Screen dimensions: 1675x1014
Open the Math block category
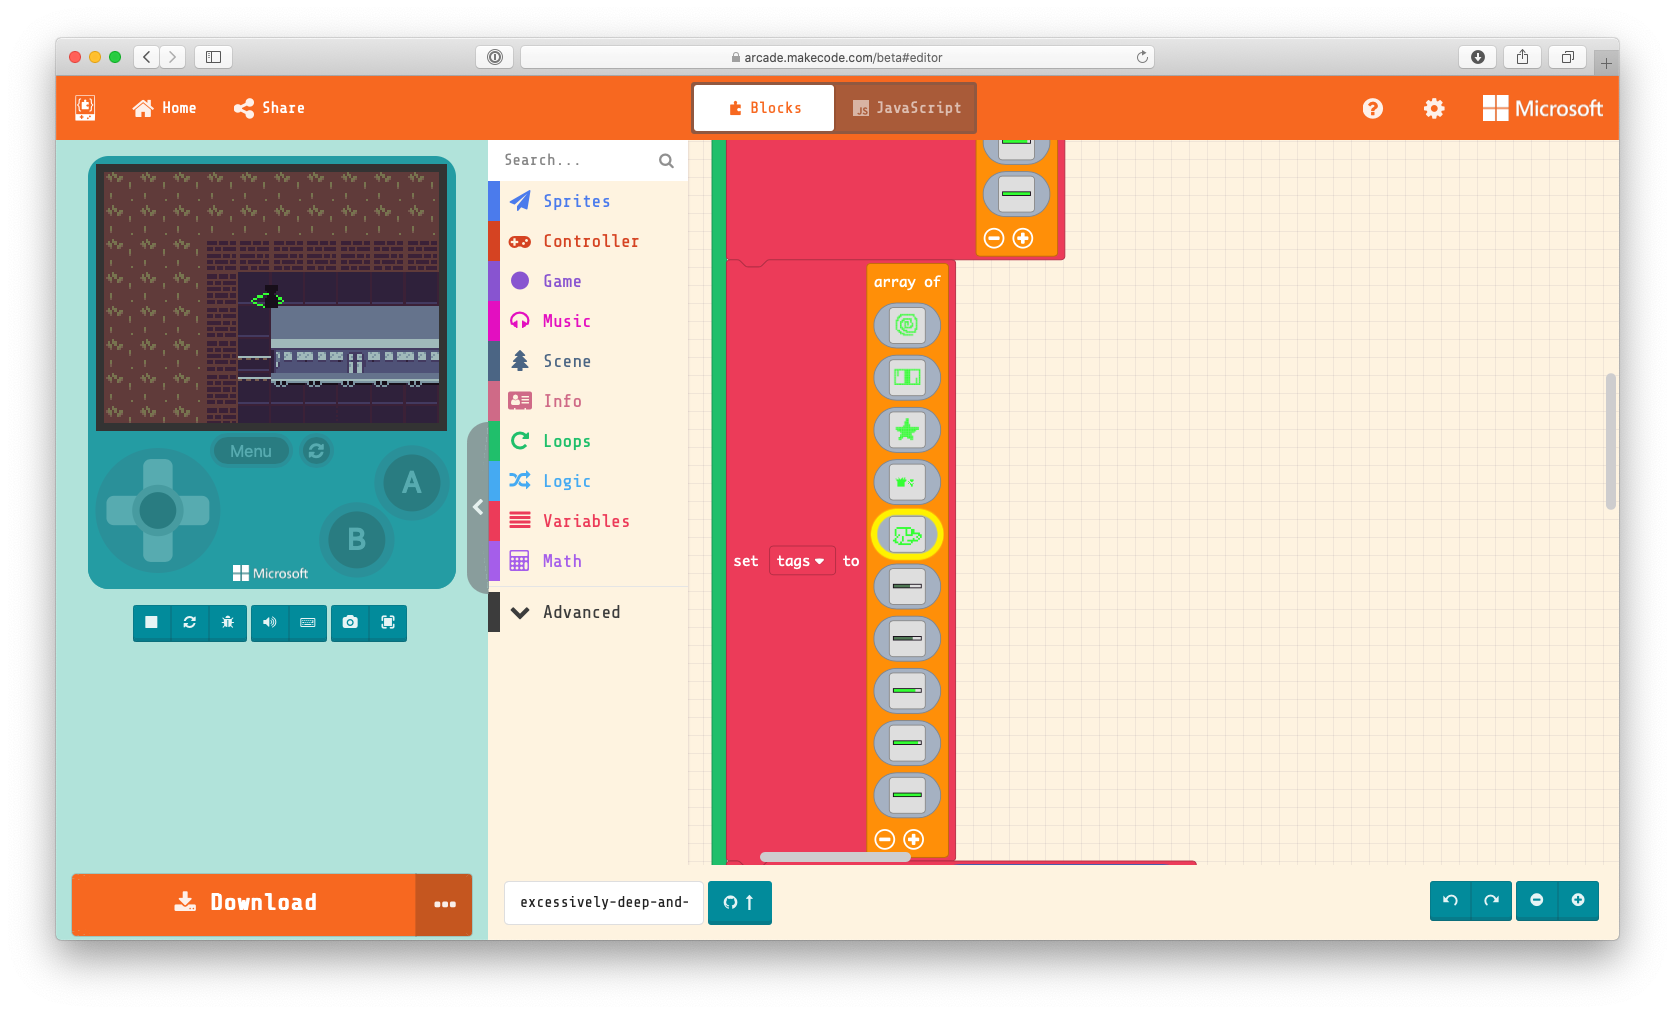pos(588,561)
